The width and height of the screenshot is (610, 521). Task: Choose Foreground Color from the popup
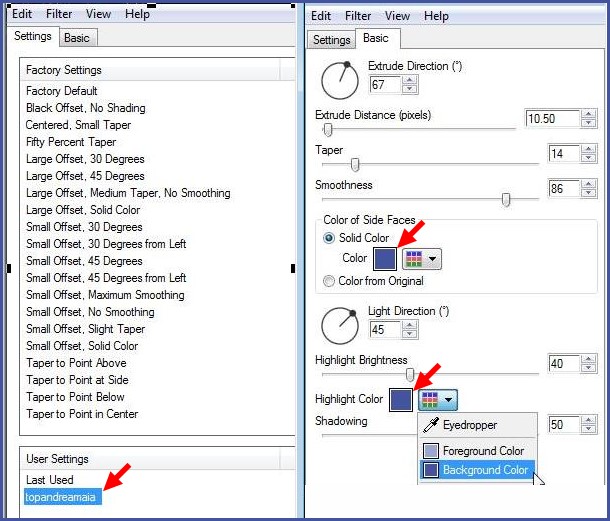[483, 451]
